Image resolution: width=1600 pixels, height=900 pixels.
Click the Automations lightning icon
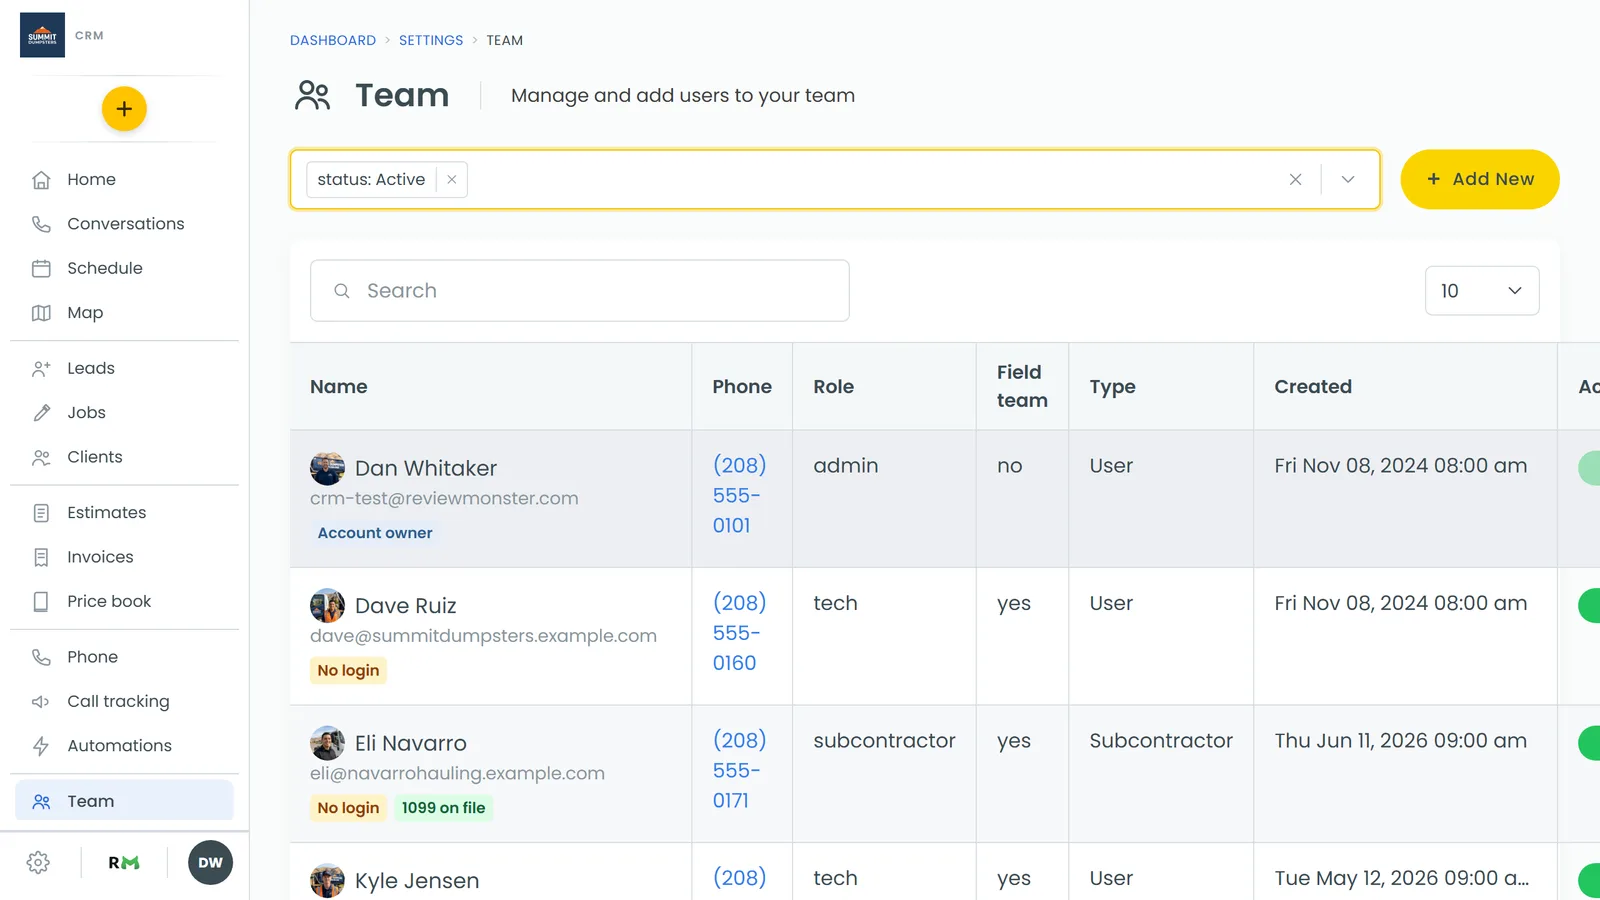pyautogui.click(x=41, y=746)
